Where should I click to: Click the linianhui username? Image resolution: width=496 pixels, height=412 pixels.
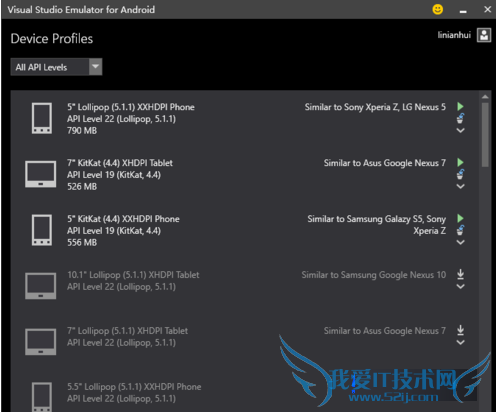pos(454,35)
